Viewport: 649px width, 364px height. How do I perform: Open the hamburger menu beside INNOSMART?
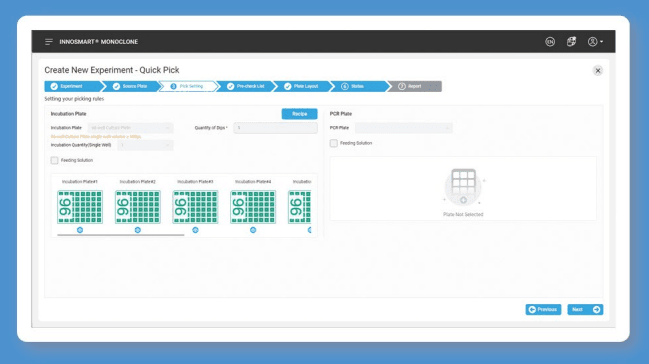[49, 42]
